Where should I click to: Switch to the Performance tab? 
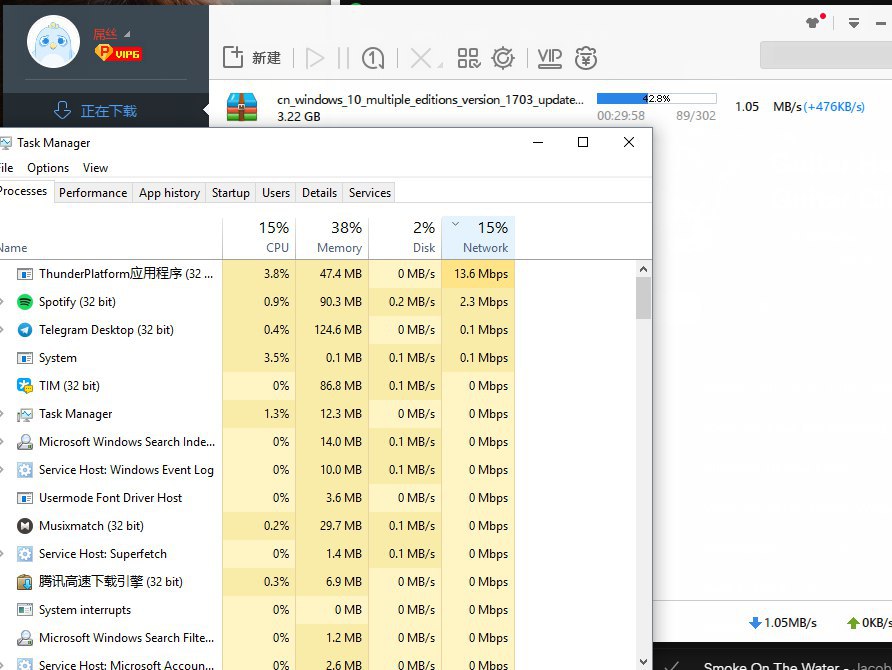pyautogui.click(x=93, y=193)
